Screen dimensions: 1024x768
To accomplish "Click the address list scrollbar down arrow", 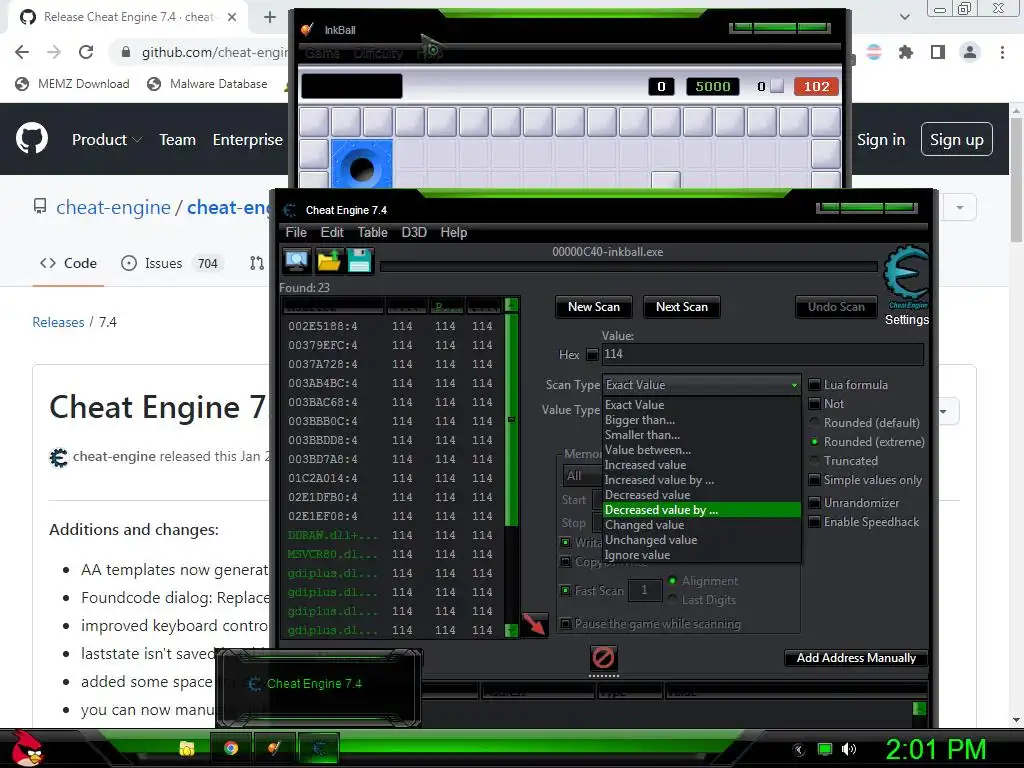I will coord(511,631).
